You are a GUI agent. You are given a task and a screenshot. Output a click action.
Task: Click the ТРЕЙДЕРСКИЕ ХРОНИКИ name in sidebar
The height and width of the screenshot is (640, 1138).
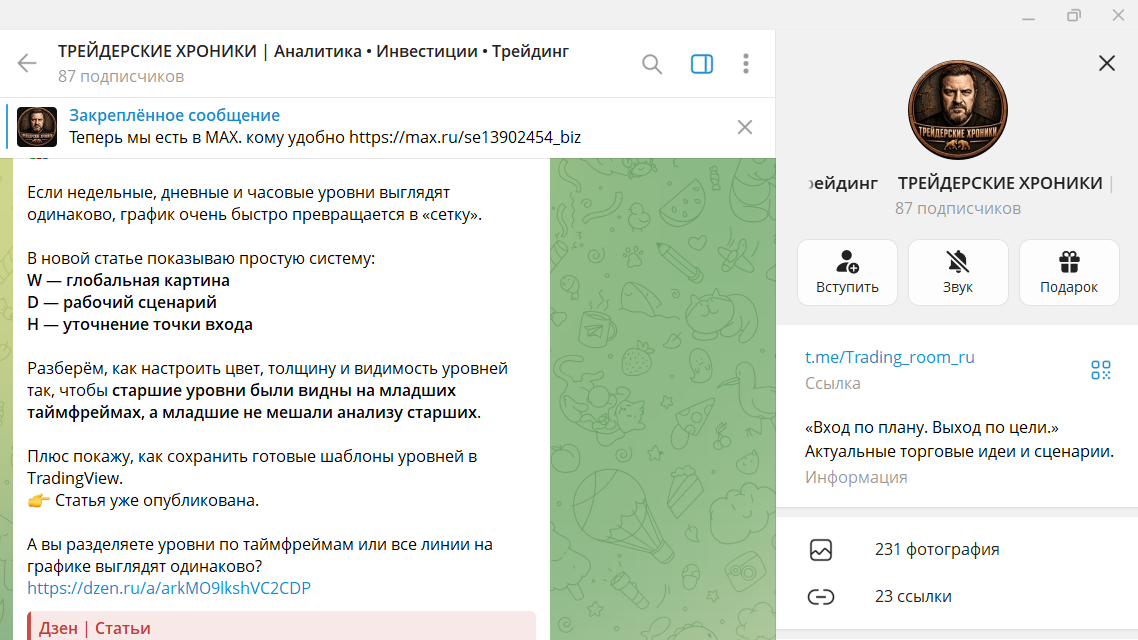pos(1000,183)
